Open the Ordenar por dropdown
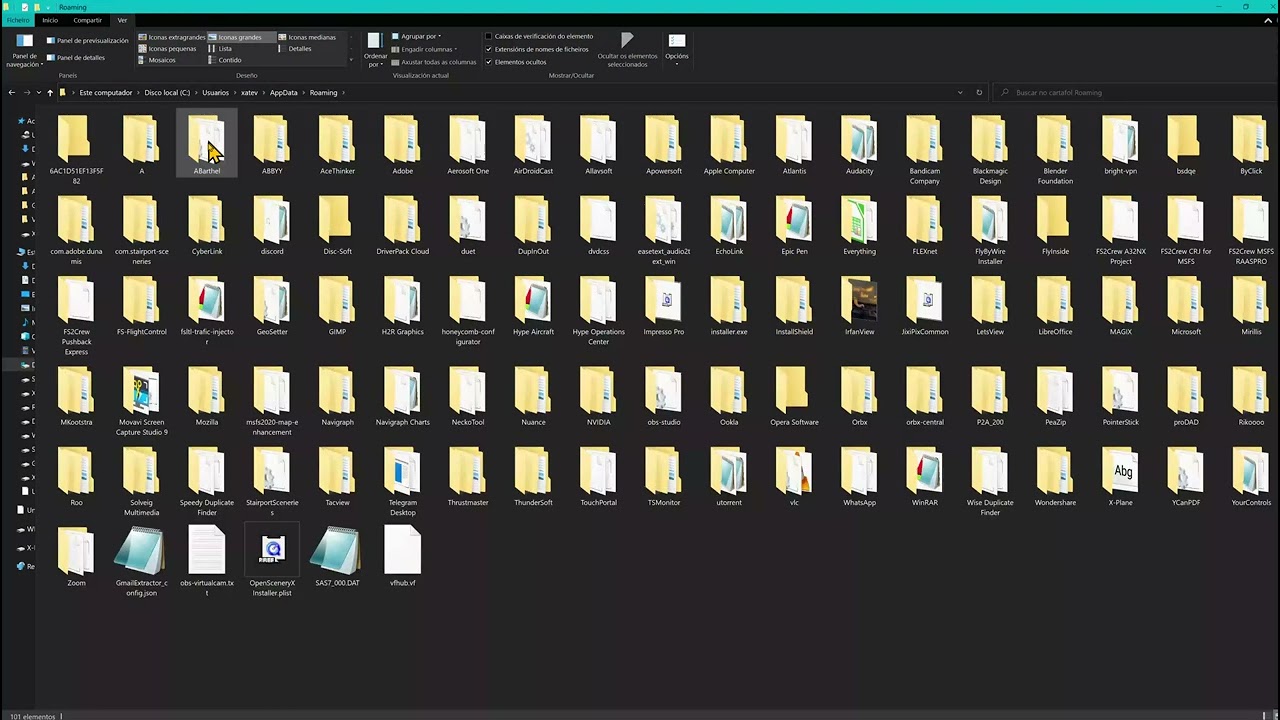 [375, 51]
